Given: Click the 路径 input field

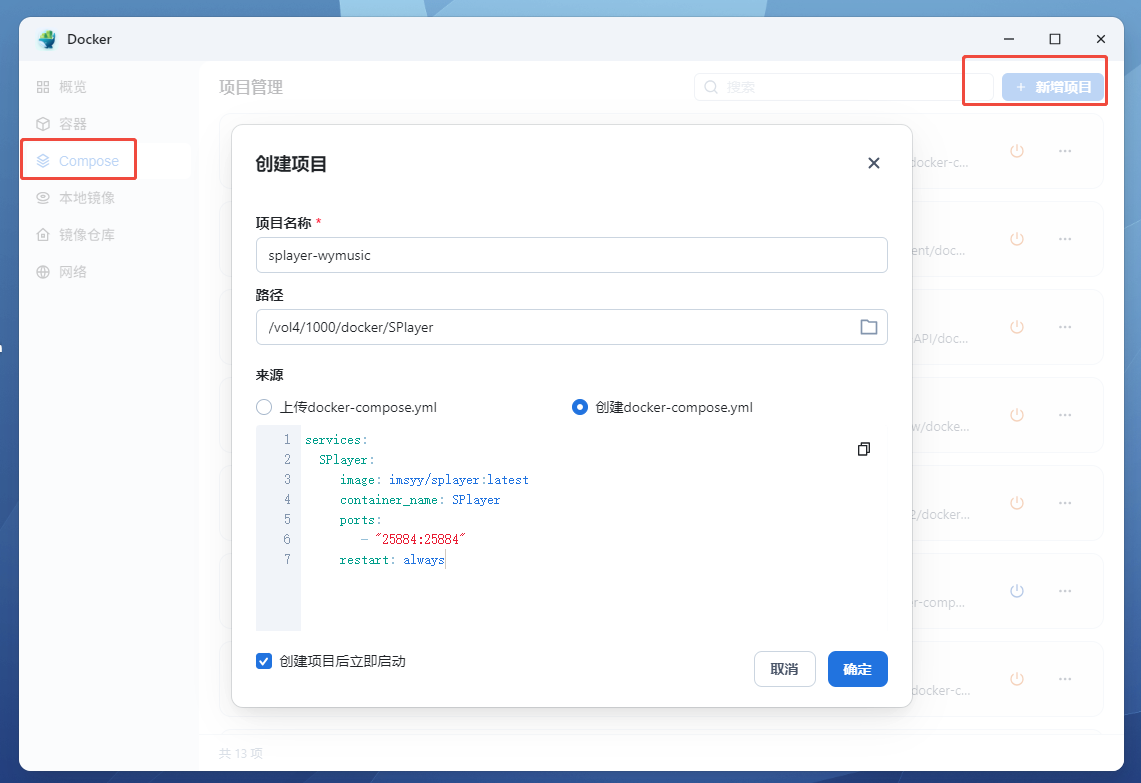Looking at the screenshot, I should point(571,327).
